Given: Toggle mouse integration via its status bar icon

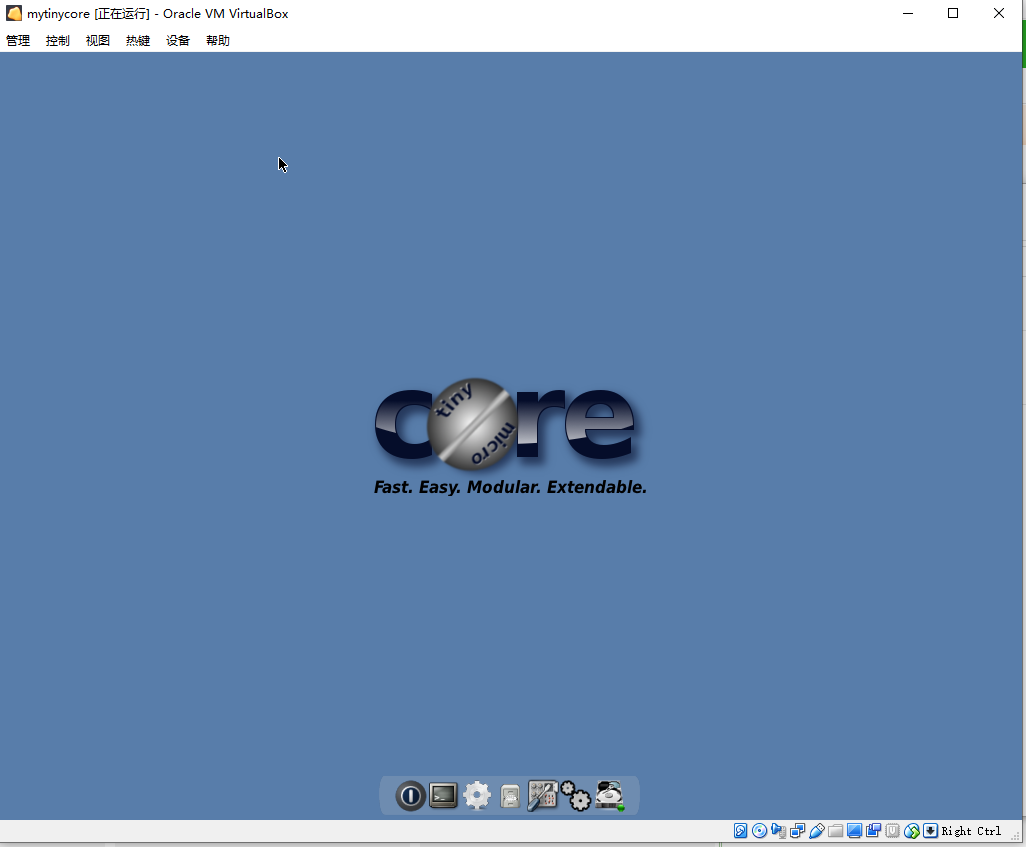Looking at the screenshot, I should (x=911, y=830).
